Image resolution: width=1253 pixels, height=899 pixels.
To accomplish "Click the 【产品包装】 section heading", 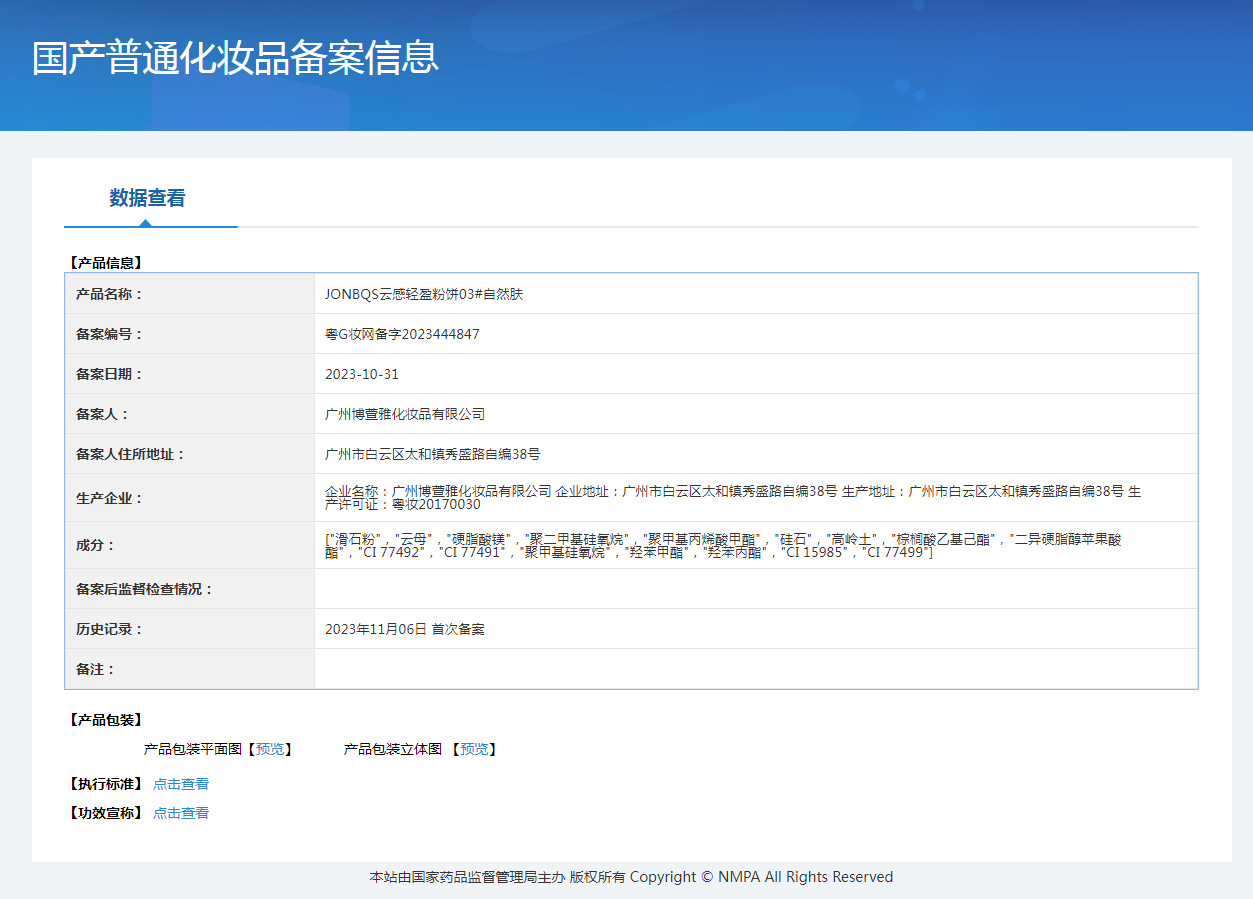I will [105, 720].
